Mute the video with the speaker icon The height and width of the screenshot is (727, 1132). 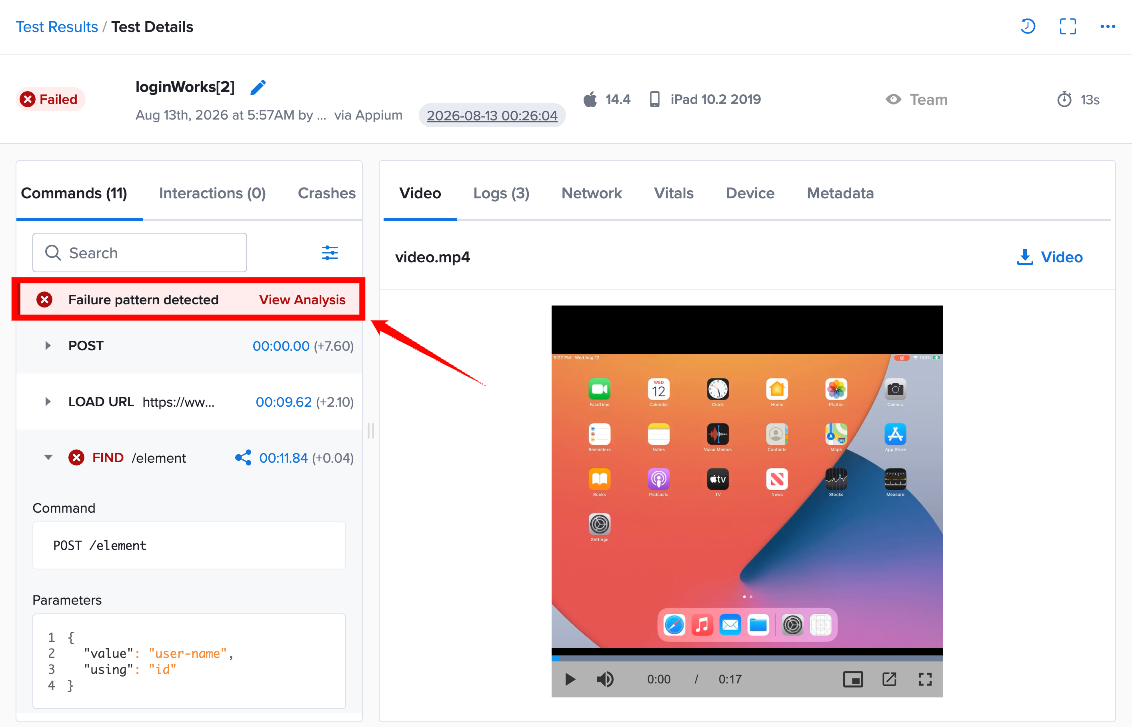tap(605, 679)
